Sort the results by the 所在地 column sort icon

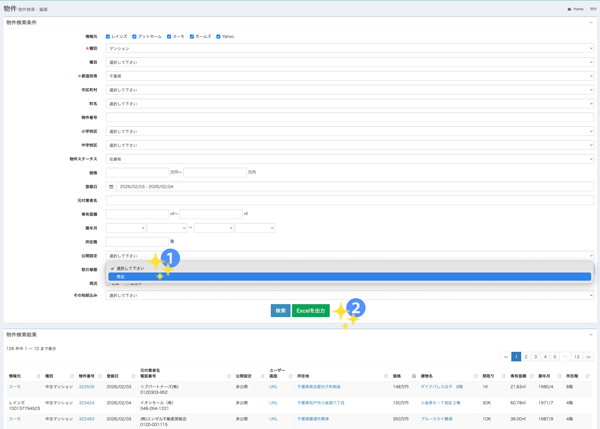point(386,376)
